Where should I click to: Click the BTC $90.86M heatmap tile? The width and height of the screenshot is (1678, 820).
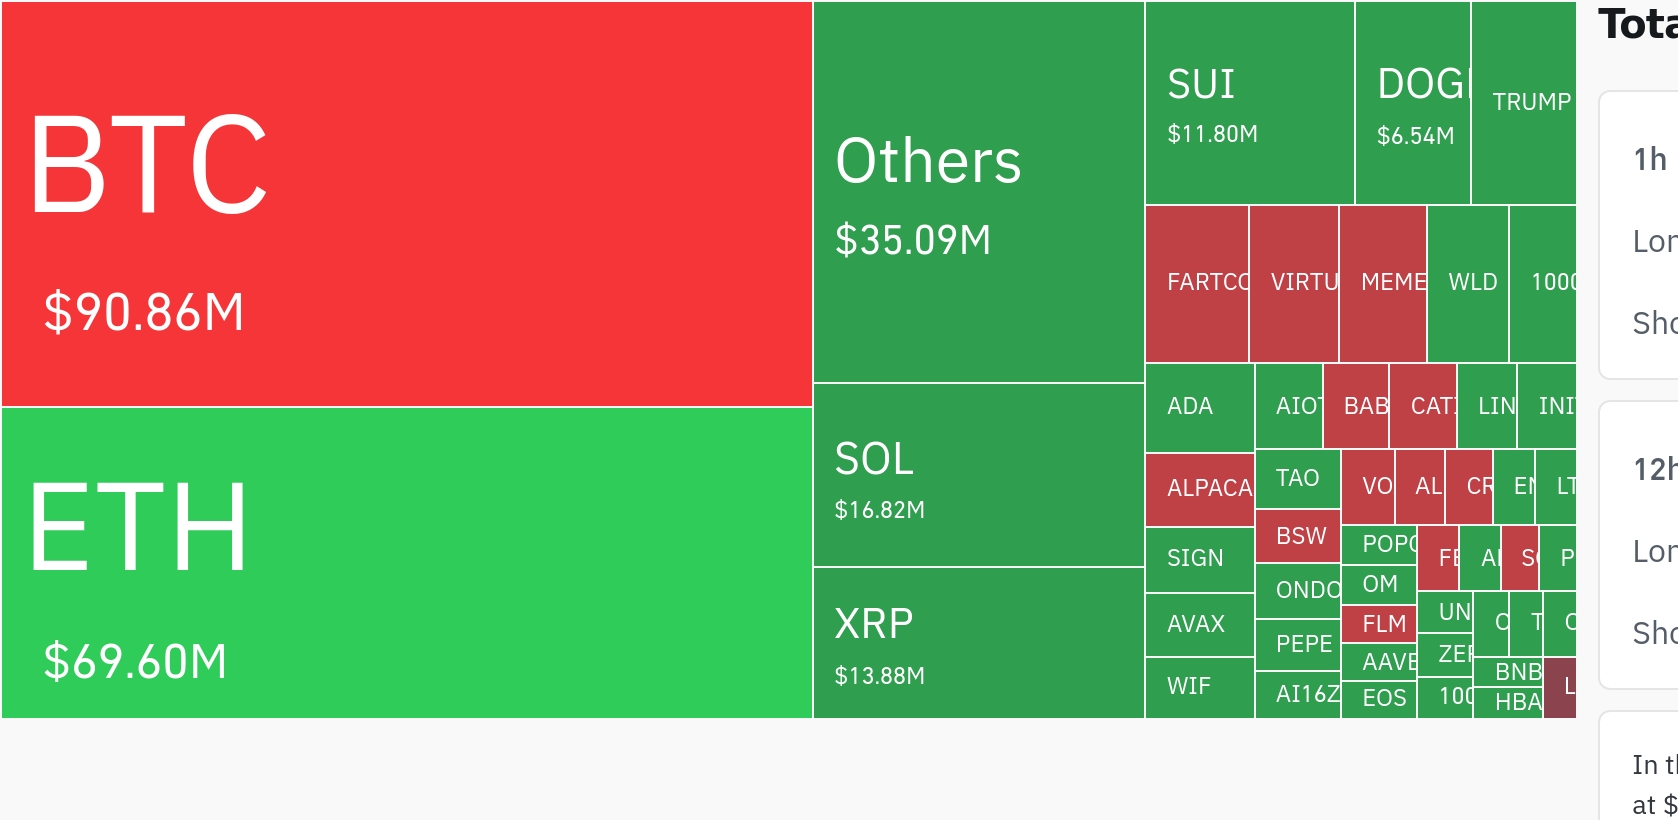click(x=407, y=204)
